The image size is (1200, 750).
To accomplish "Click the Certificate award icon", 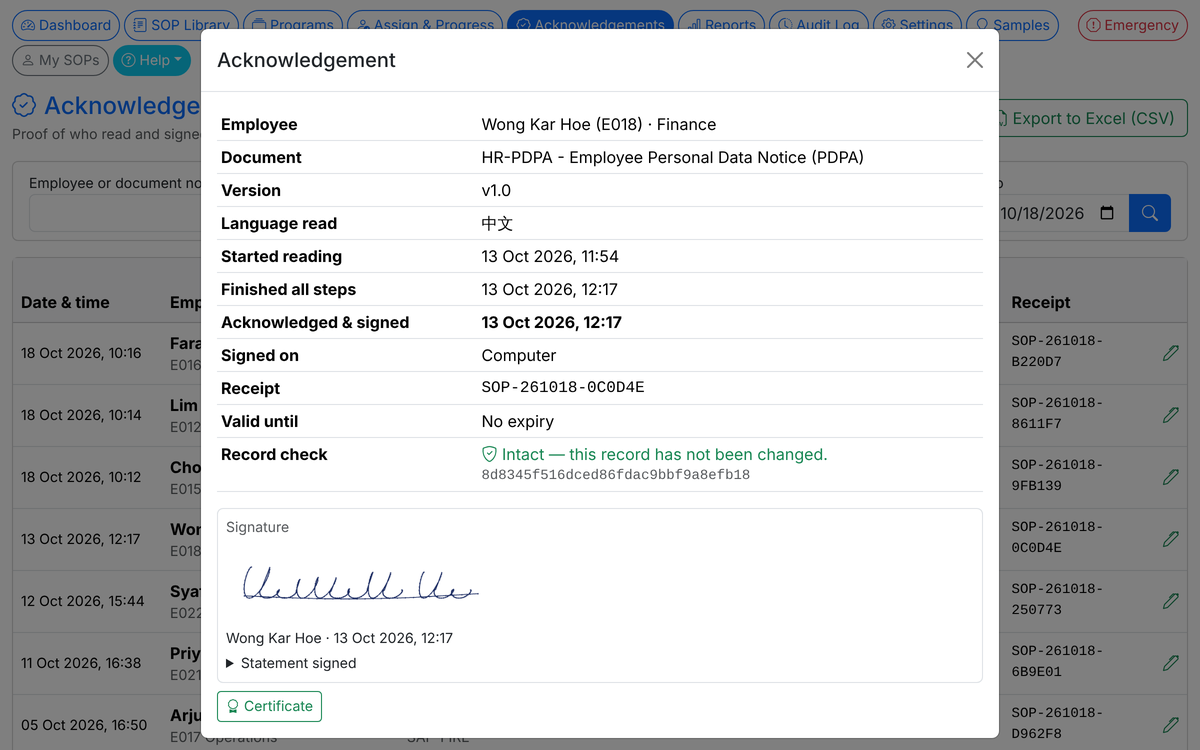I will click(233, 706).
